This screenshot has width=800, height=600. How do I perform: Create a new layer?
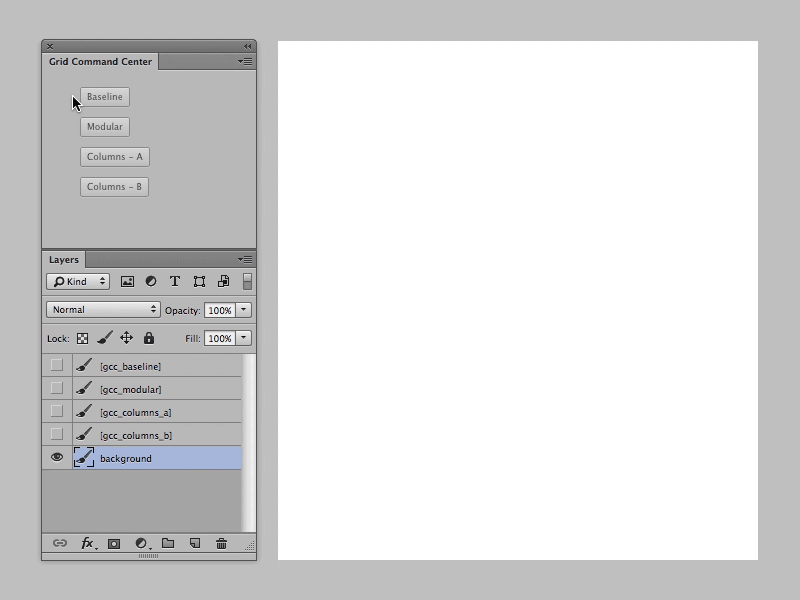pyautogui.click(x=194, y=544)
